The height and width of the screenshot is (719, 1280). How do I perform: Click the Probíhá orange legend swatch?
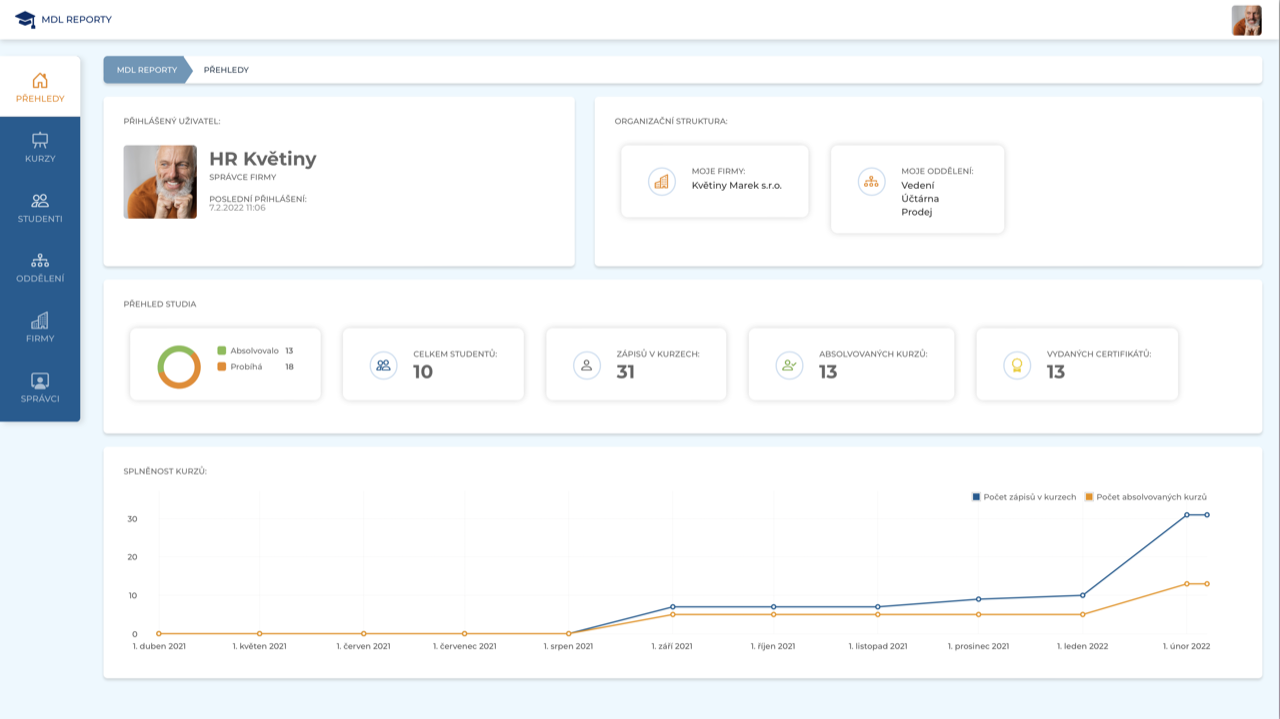[222, 367]
